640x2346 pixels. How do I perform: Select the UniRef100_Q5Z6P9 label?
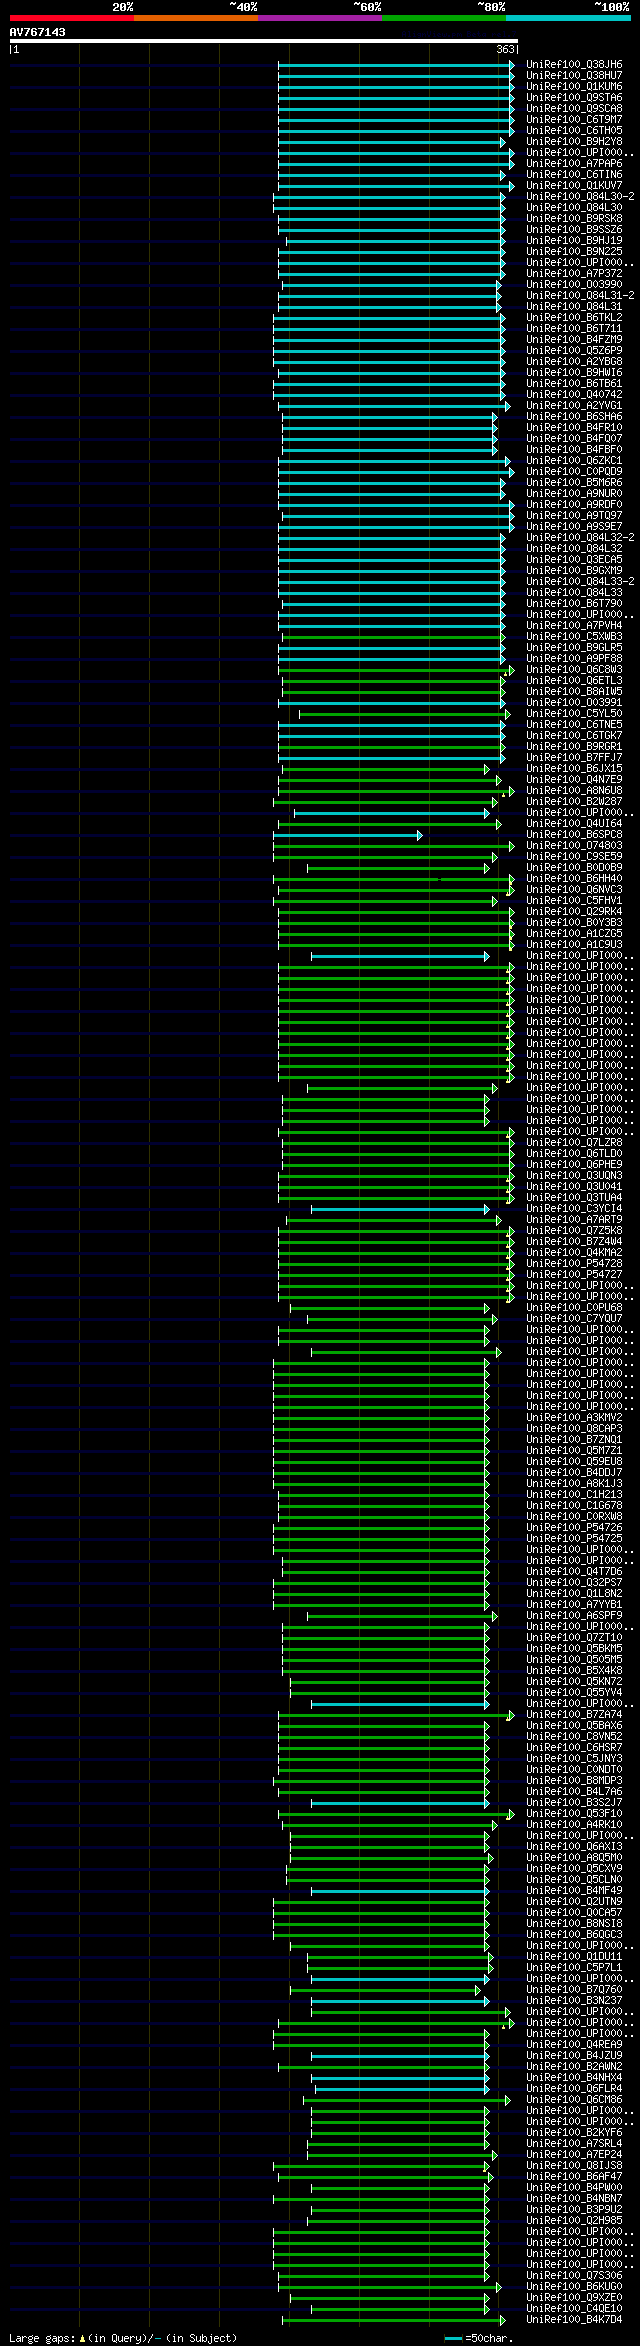point(574,351)
